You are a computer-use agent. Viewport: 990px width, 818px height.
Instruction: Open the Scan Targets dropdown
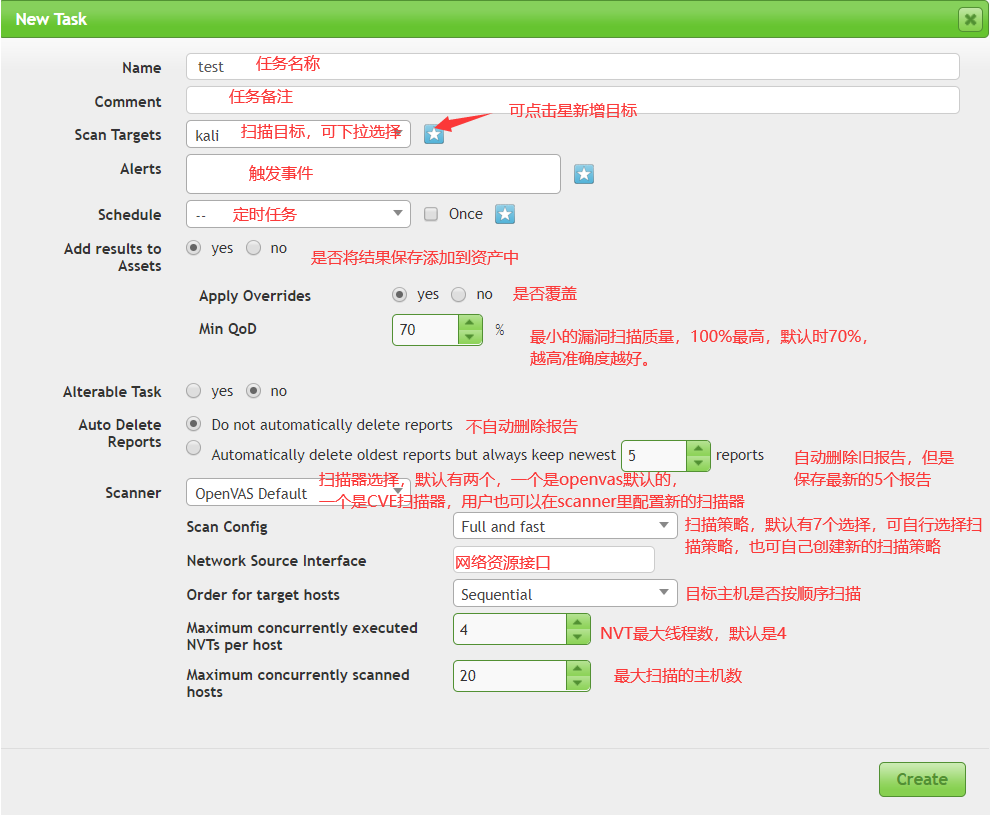tap(298, 134)
